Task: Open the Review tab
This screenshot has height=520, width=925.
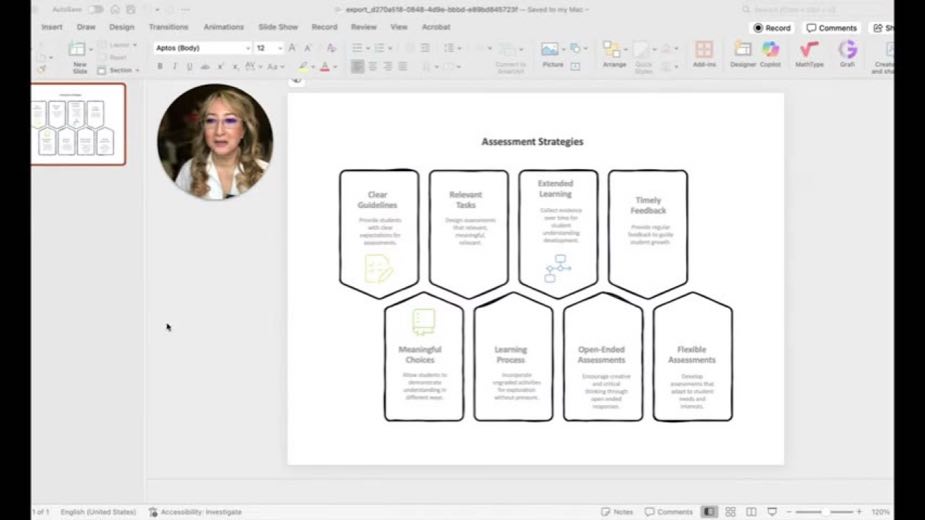Action: (x=363, y=27)
